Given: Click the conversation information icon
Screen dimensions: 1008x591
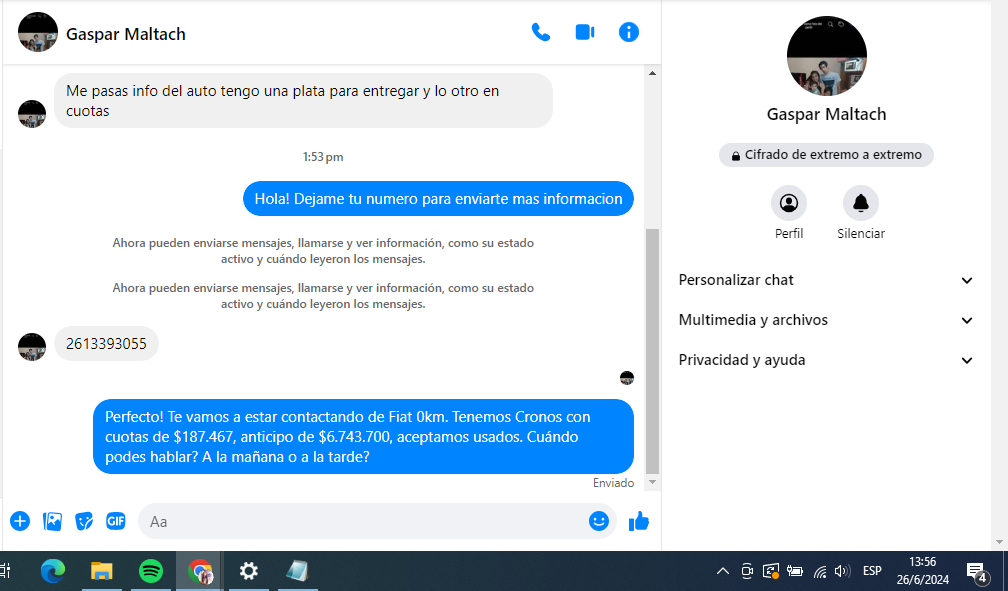Looking at the screenshot, I should tap(629, 32).
